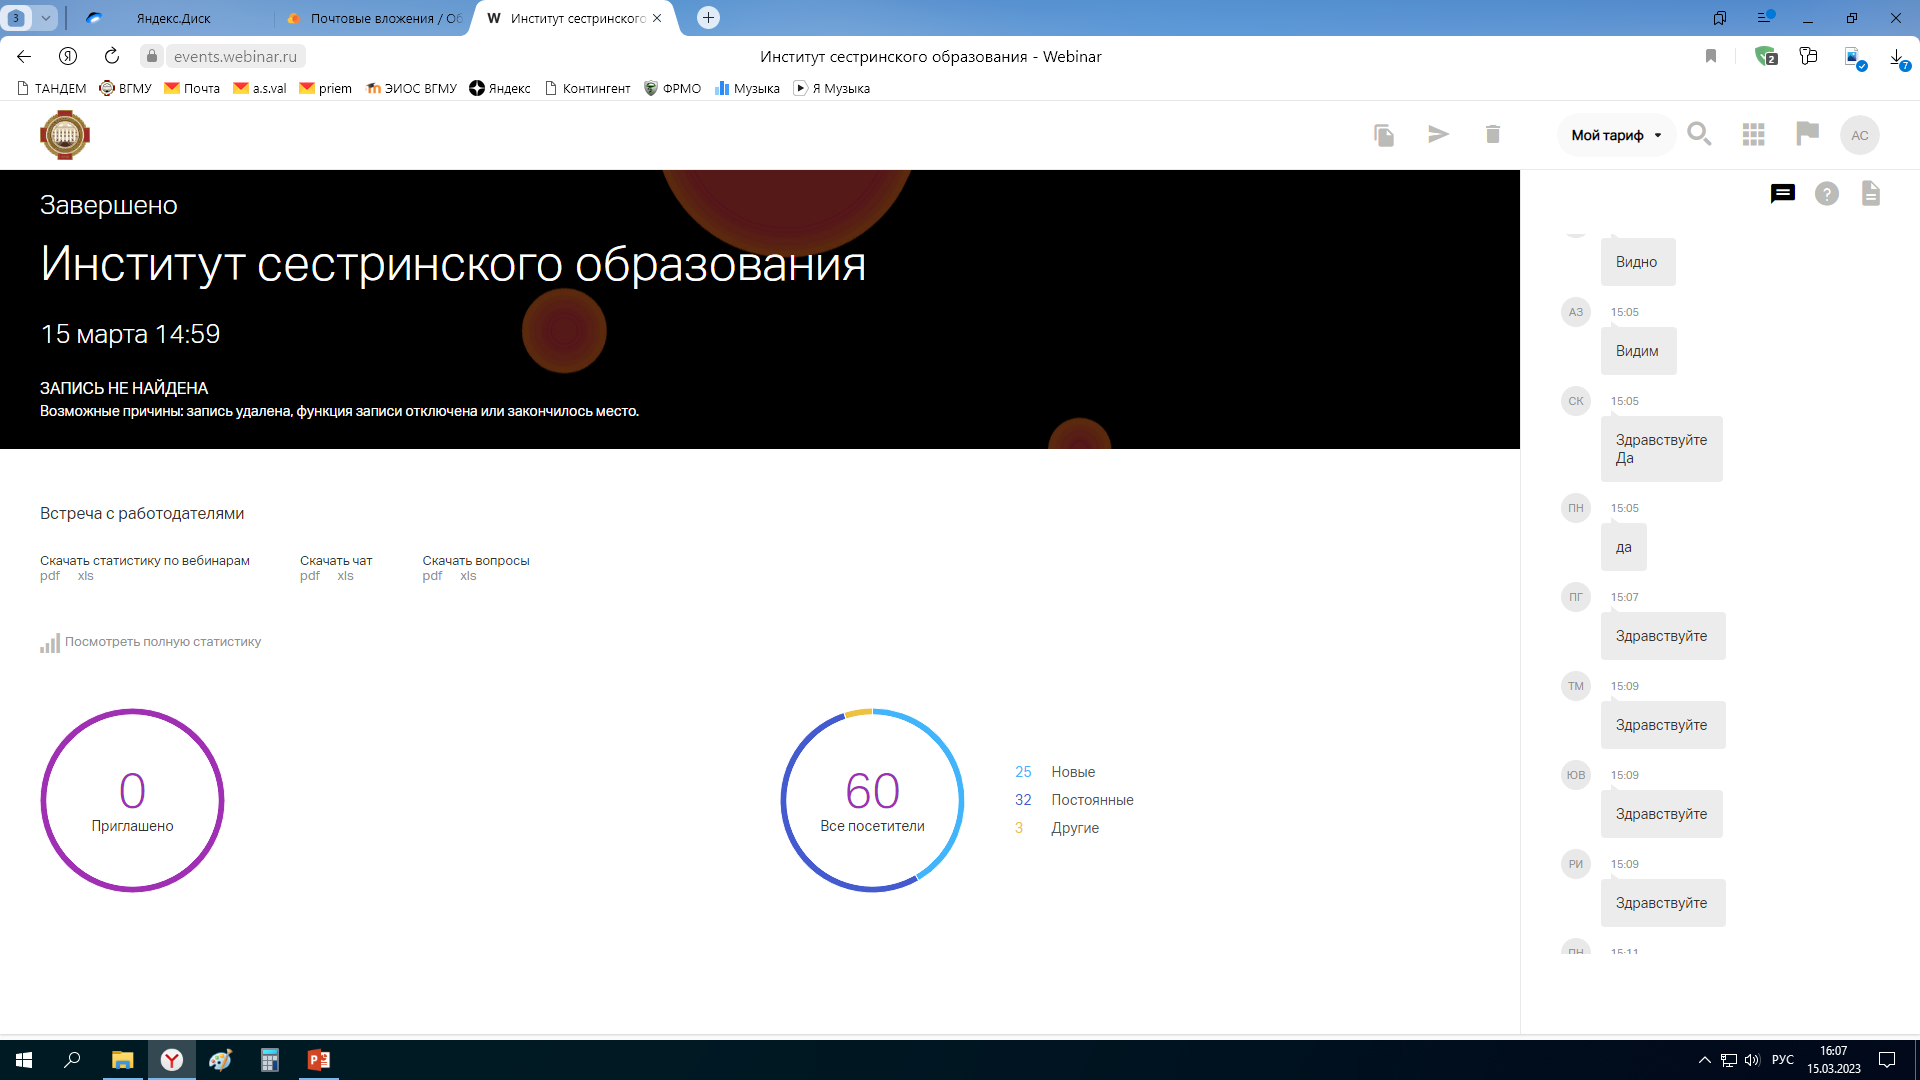
Task: Open the Почта bookmark
Action: pos(192,88)
